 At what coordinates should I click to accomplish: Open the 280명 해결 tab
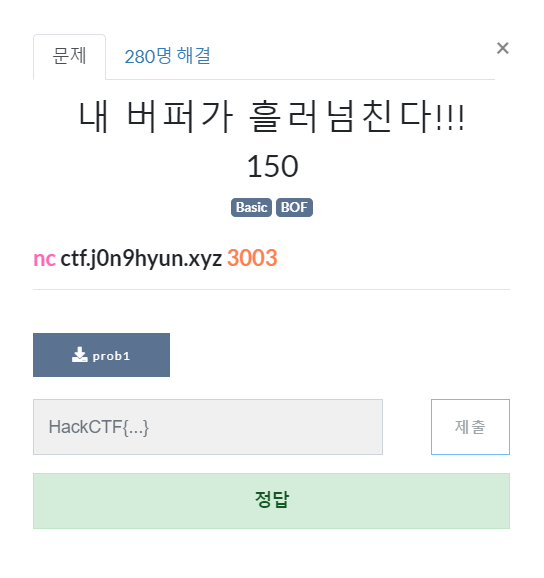pyautogui.click(x=167, y=57)
